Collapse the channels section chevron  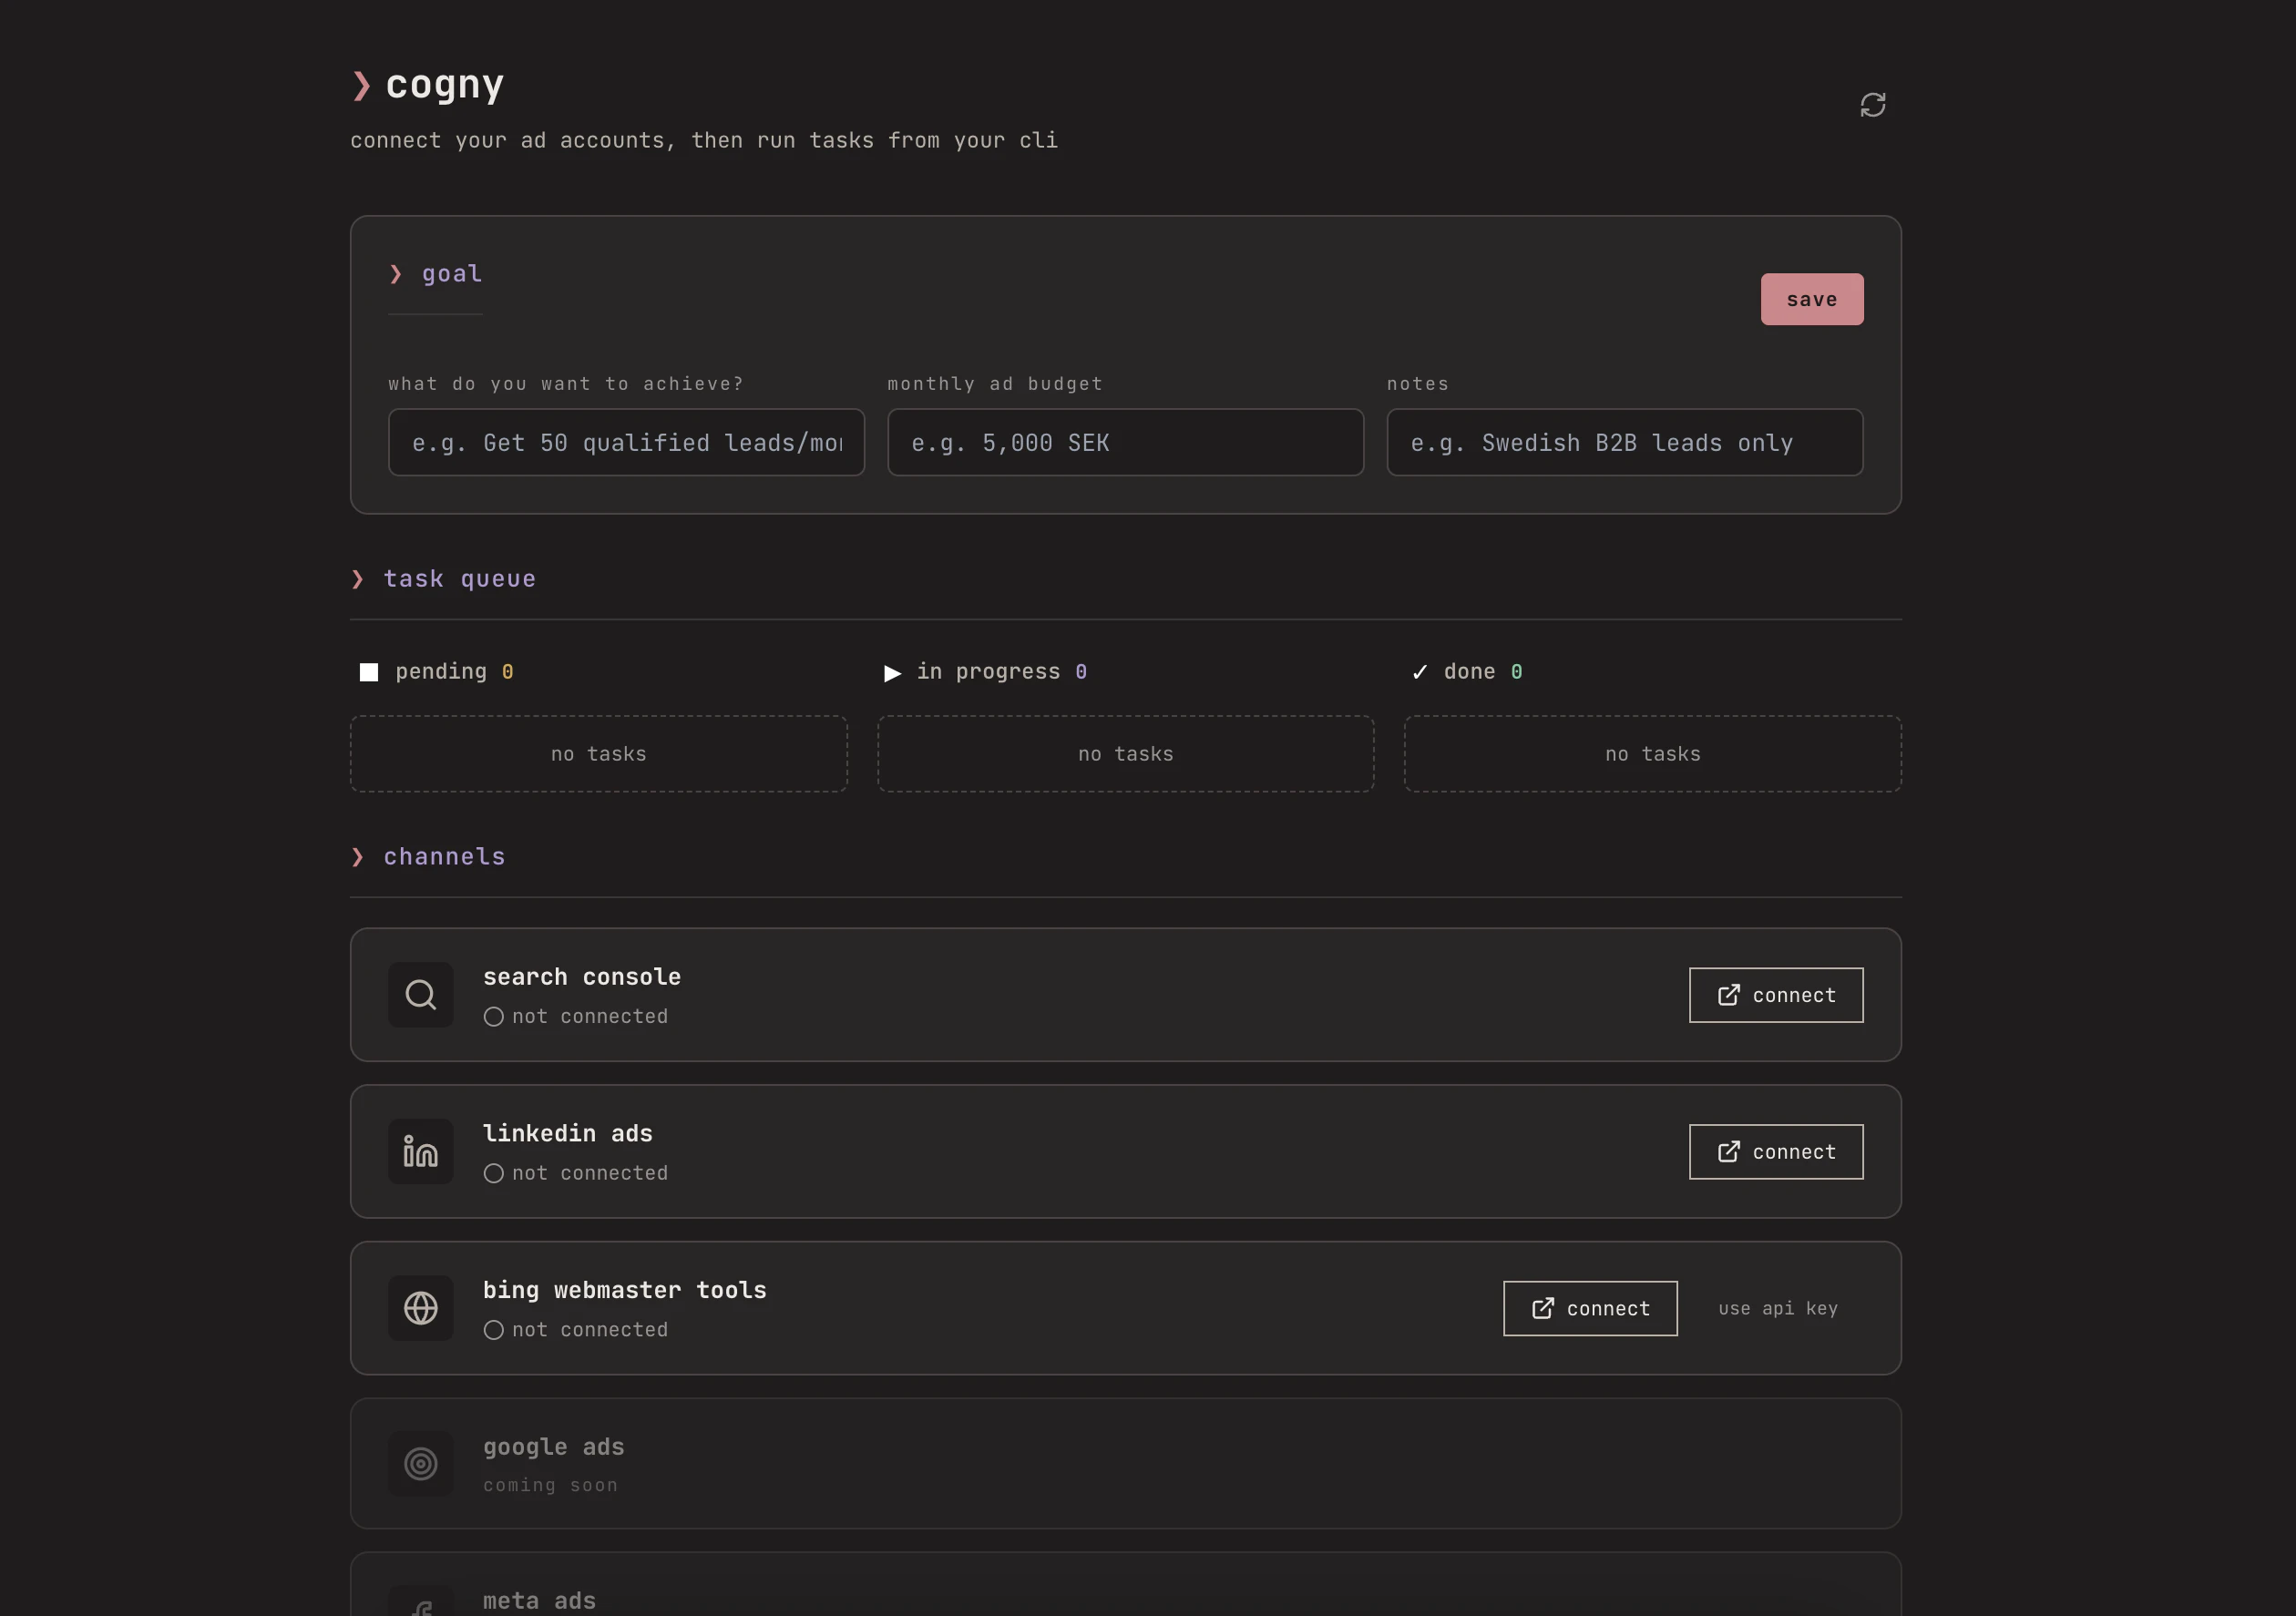pos(358,857)
